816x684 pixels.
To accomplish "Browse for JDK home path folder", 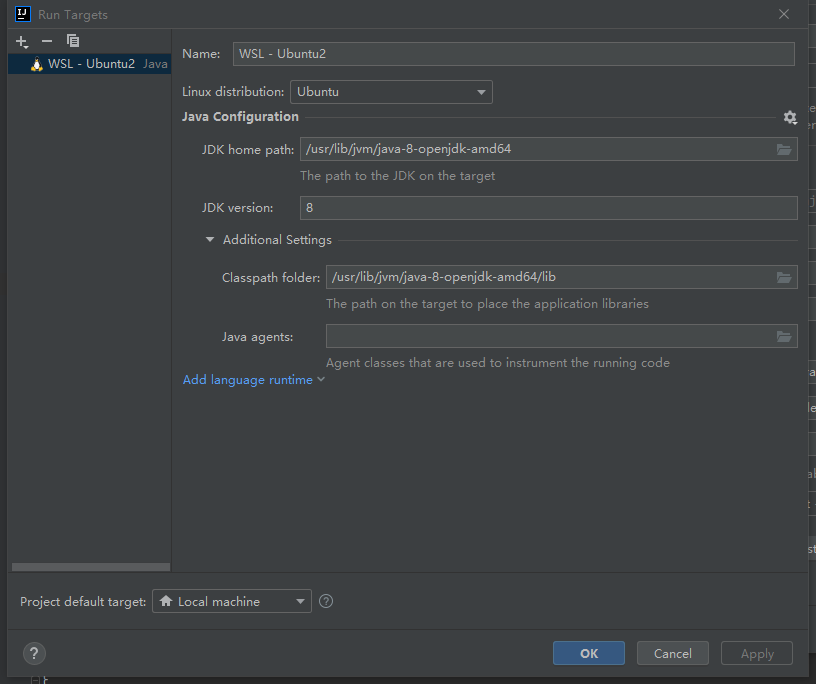I will (x=784, y=150).
